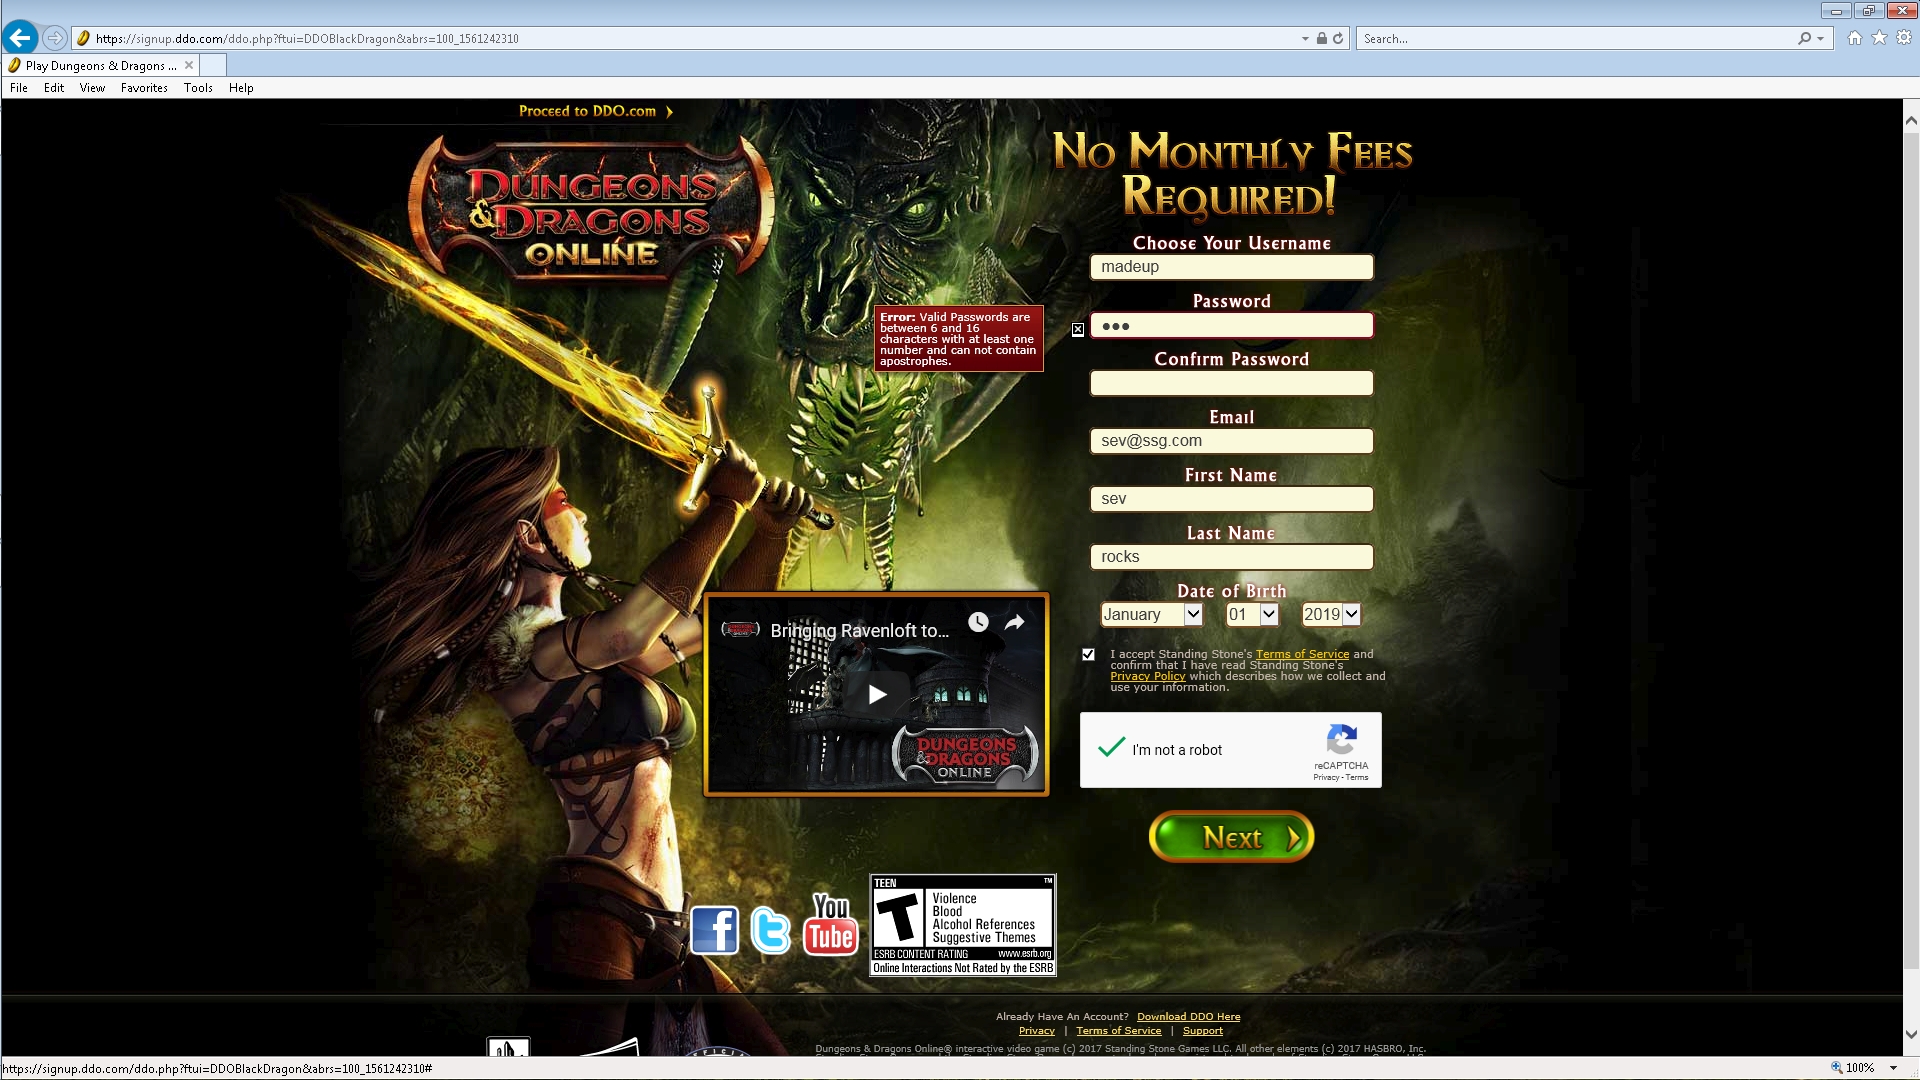
Task: Click the search magnifier icon
Action: [x=1804, y=38]
